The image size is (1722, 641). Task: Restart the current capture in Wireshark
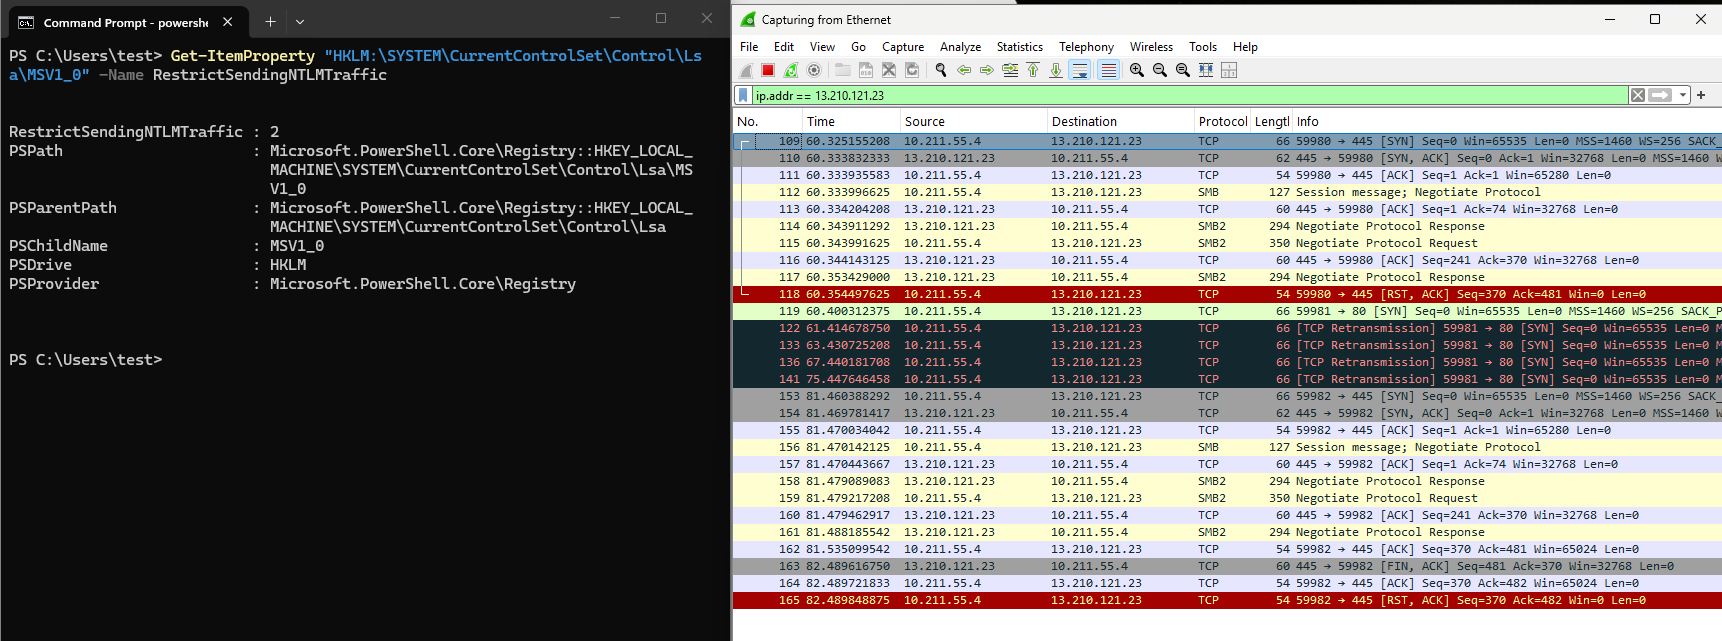coord(791,70)
